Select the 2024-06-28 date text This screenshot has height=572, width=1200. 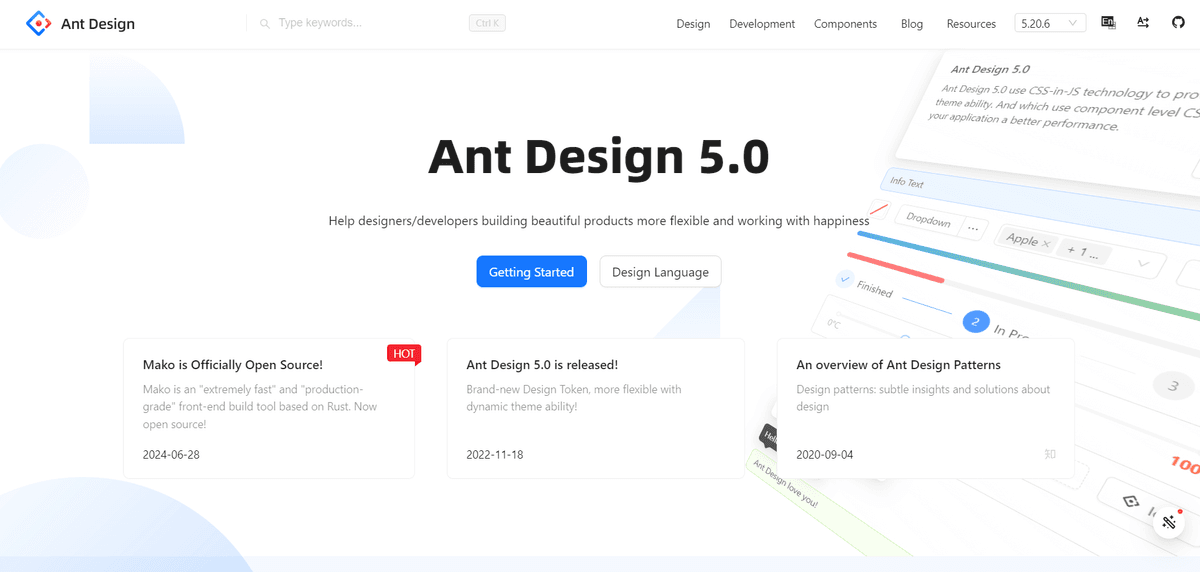click(171, 454)
